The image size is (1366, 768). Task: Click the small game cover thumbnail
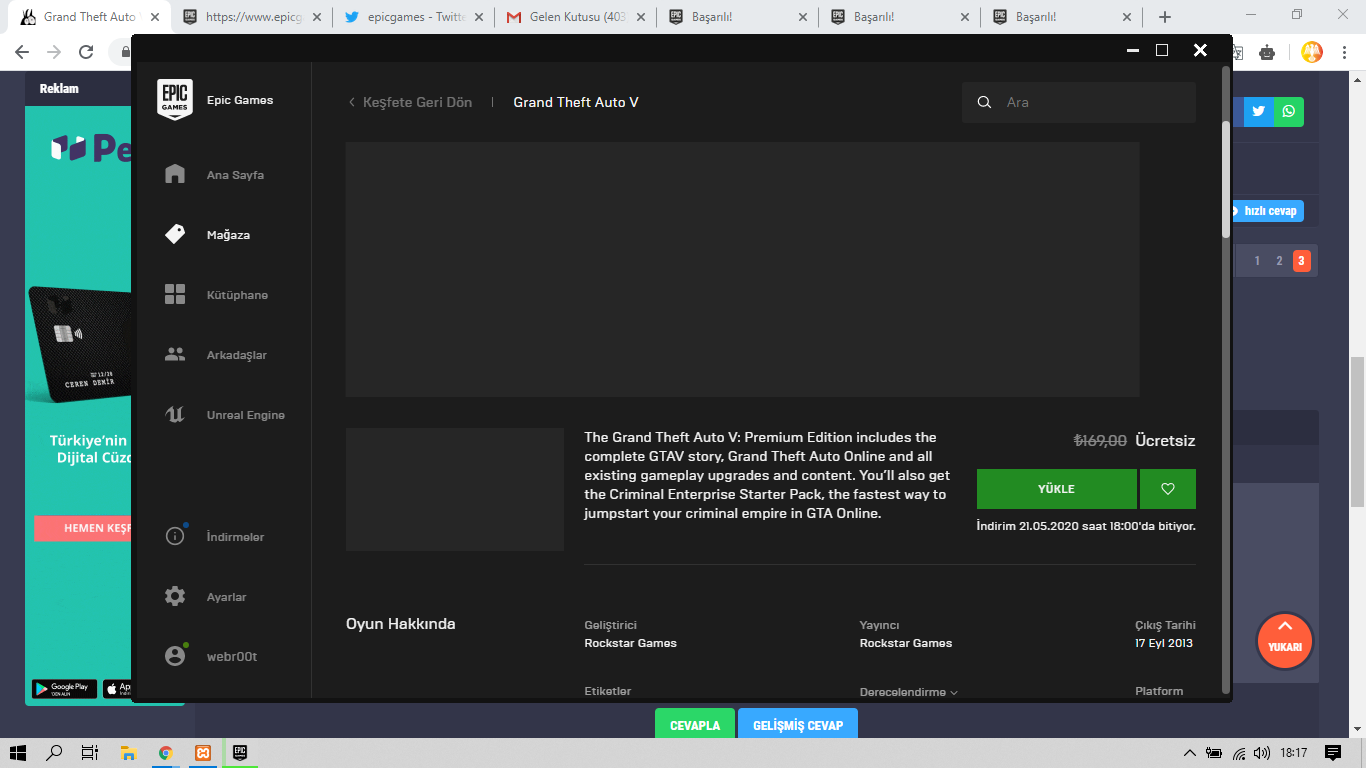click(x=455, y=489)
